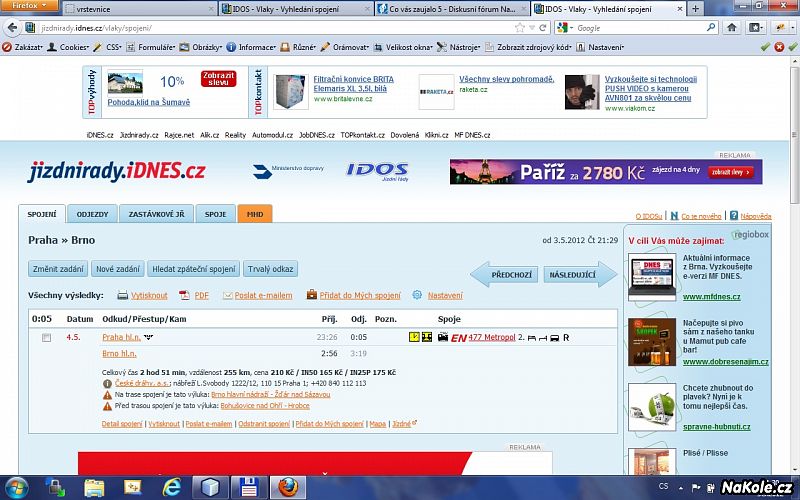Launch Internet Explorer from the taskbar
This screenshot has height=500, width=800.
coord(172,488)
